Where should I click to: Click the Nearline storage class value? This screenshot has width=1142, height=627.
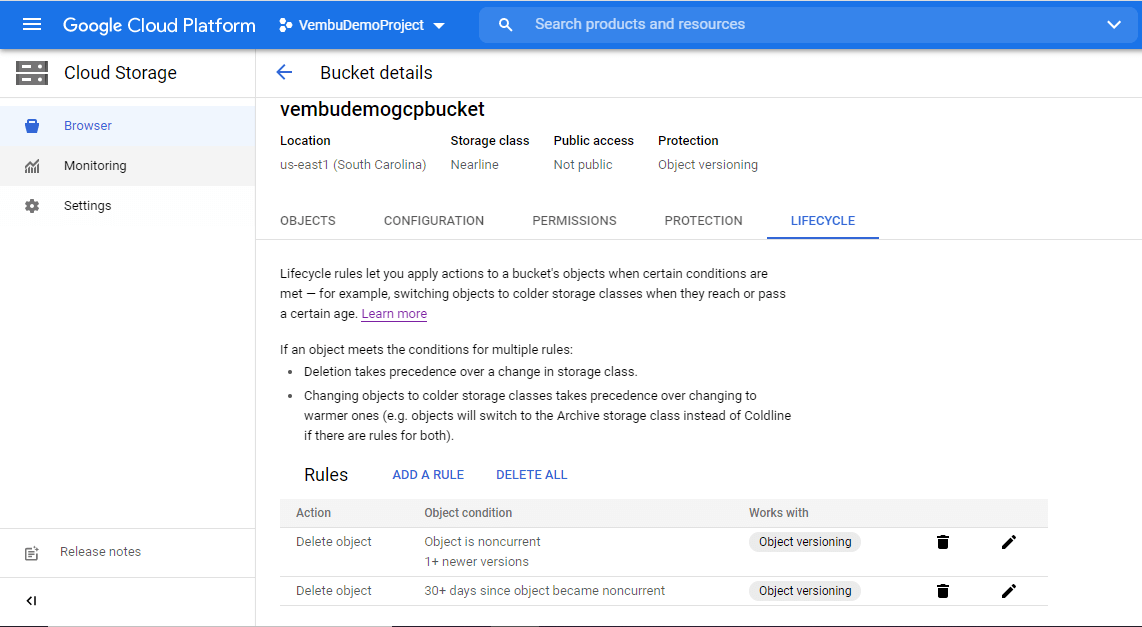[x=475, y=165]
